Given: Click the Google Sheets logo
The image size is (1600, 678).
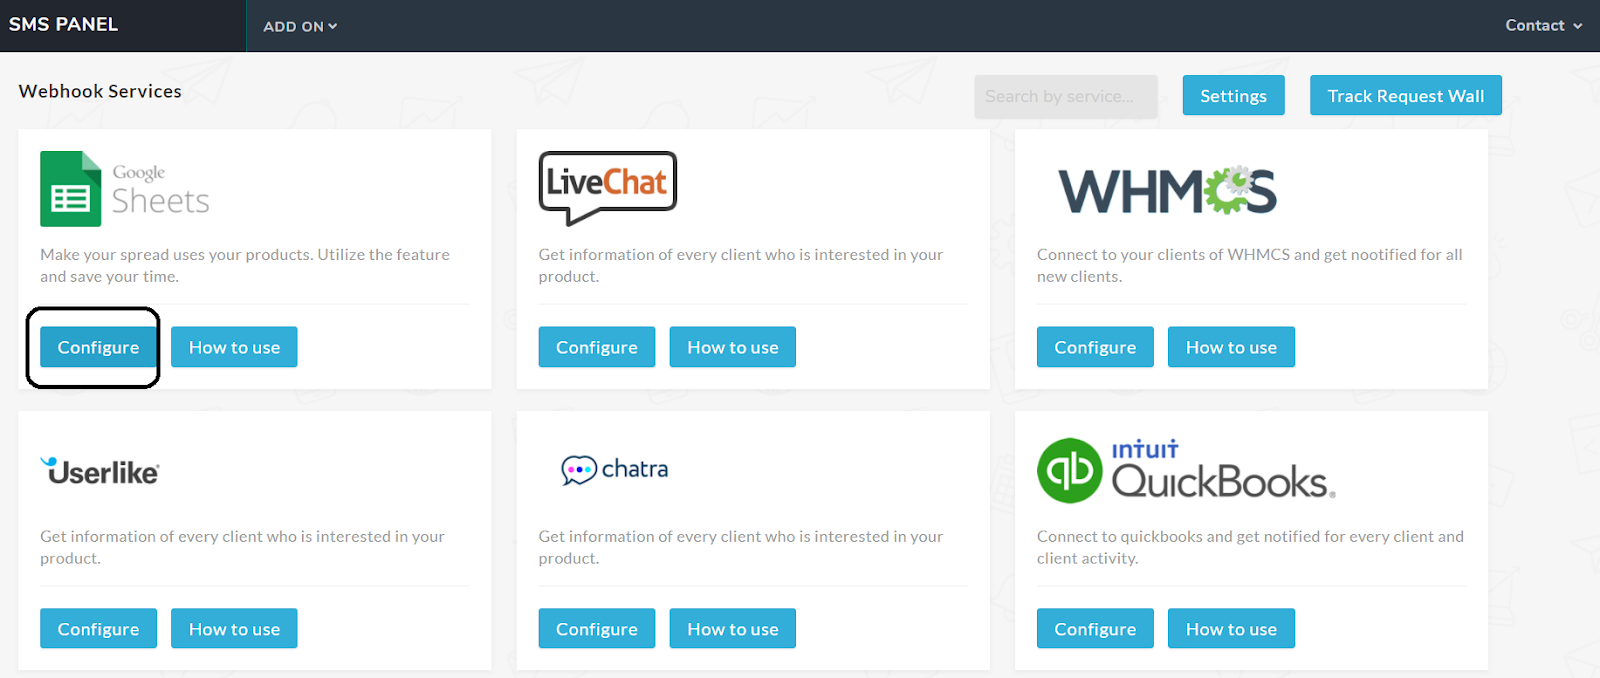Looking at the screenshot, I should (125, 189).
